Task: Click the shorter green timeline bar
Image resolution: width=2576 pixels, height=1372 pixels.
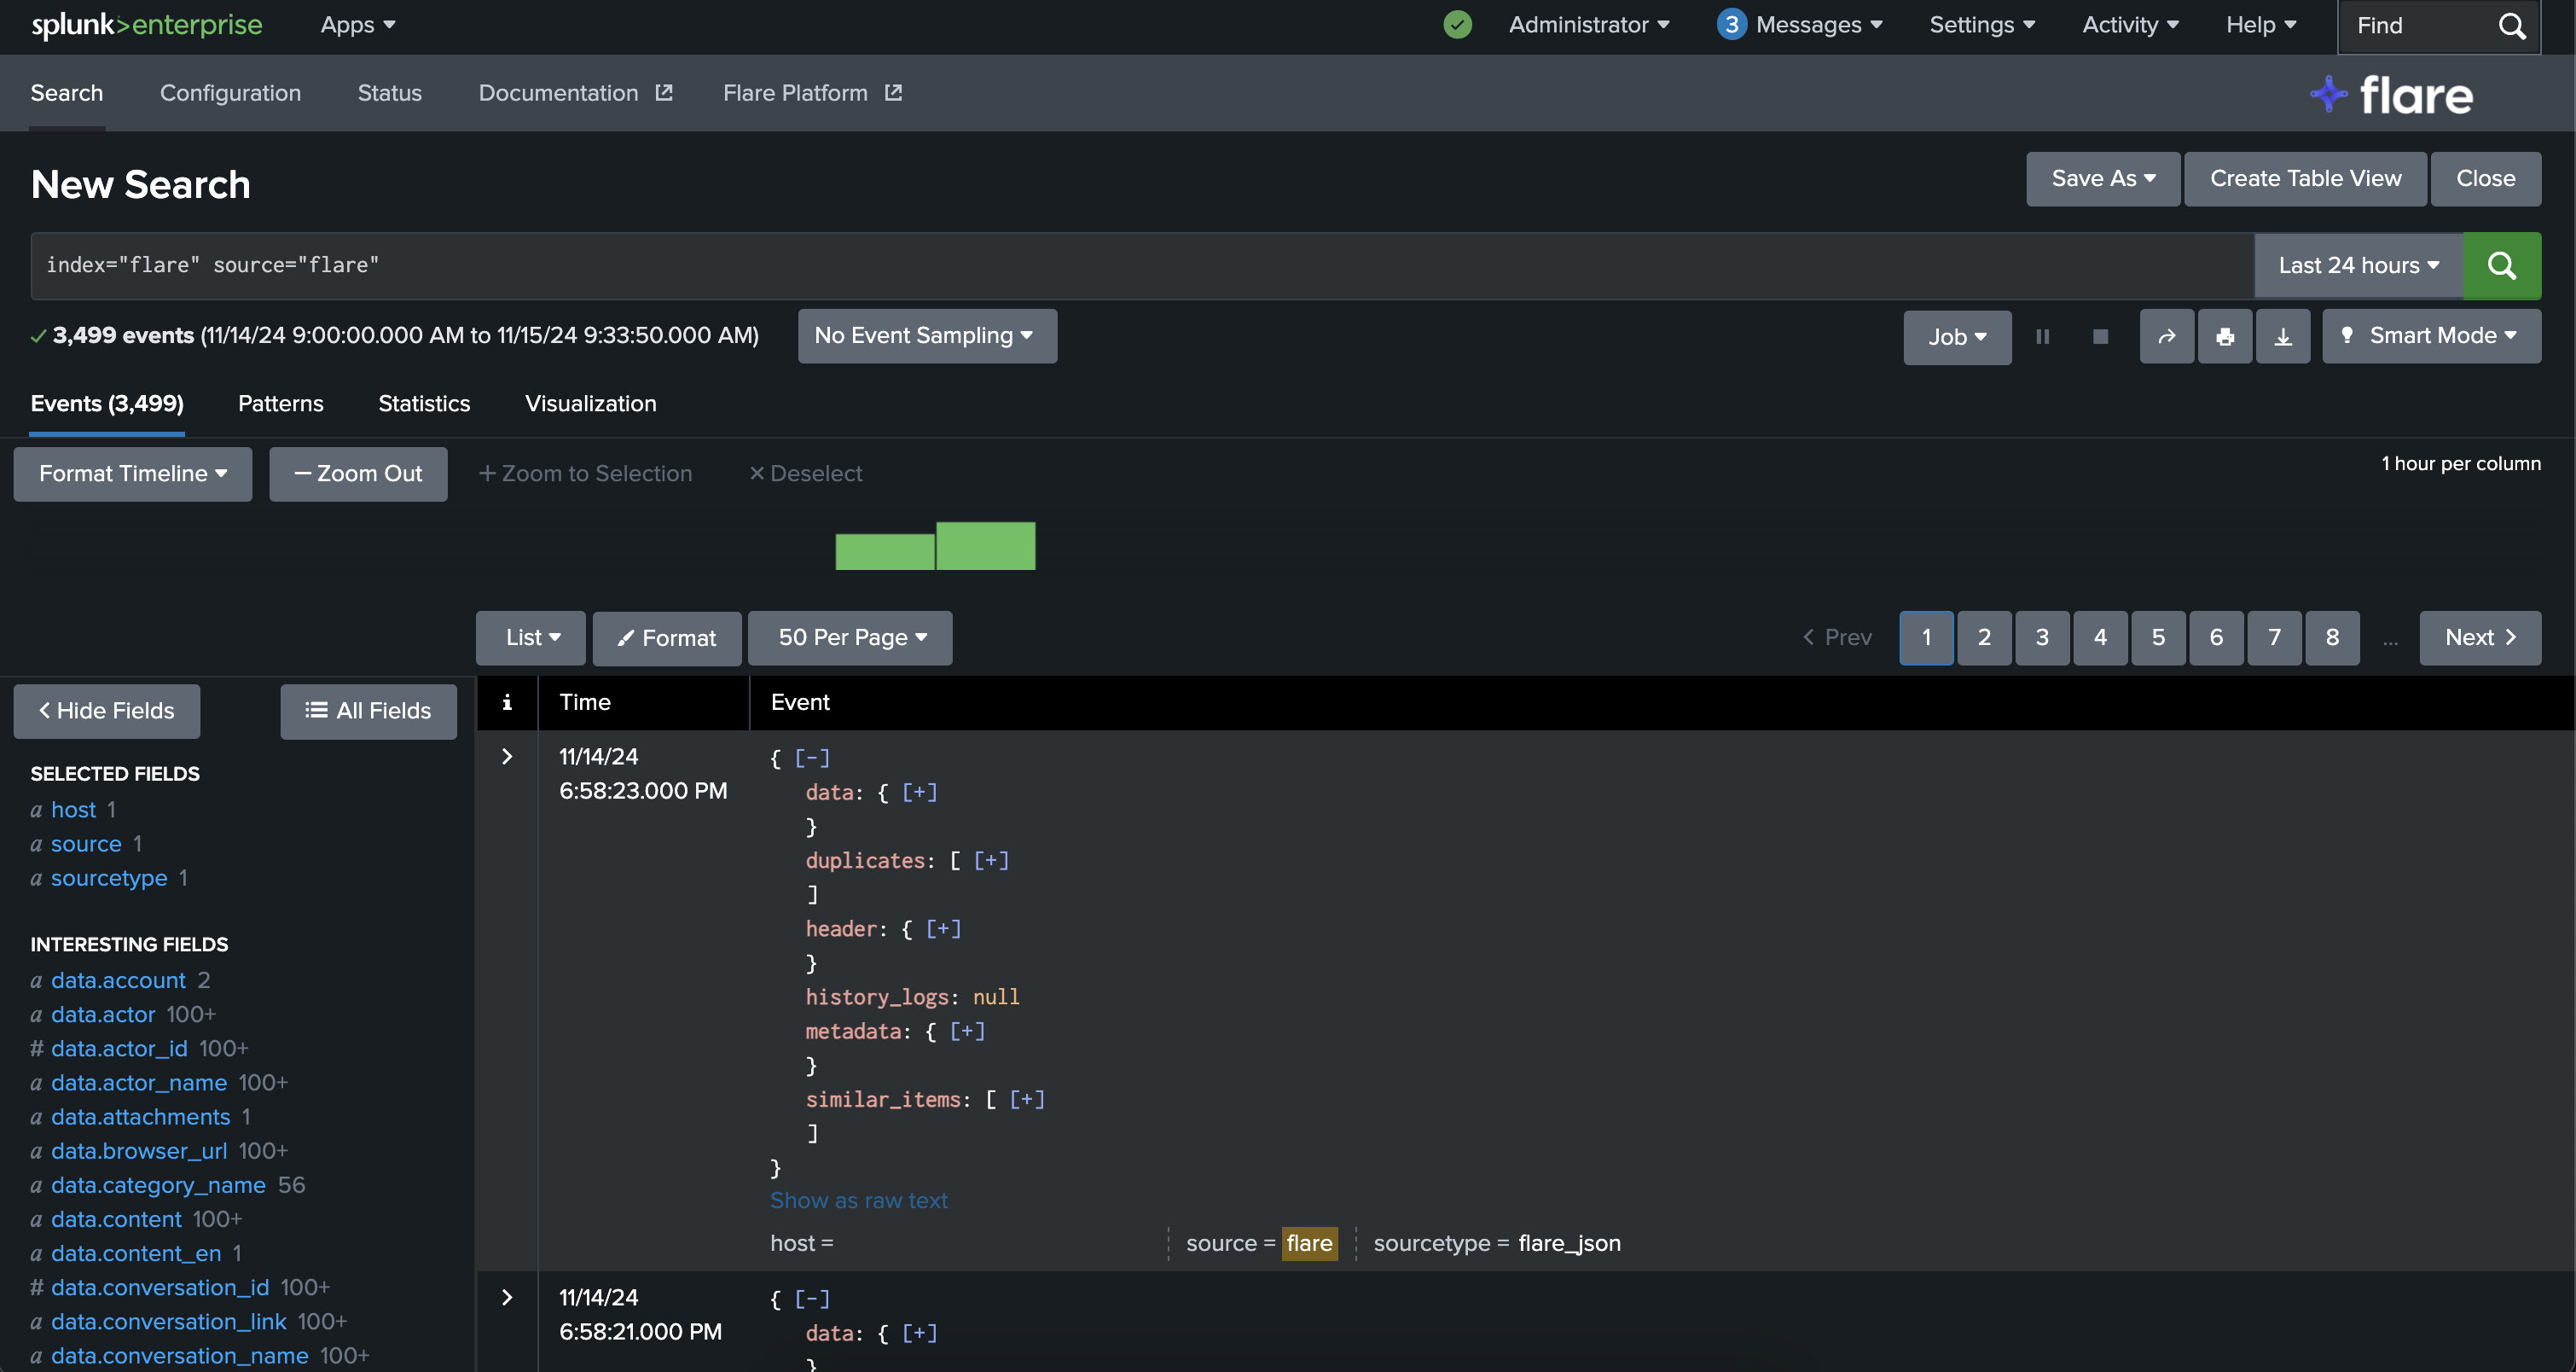Action: (884, 552)
